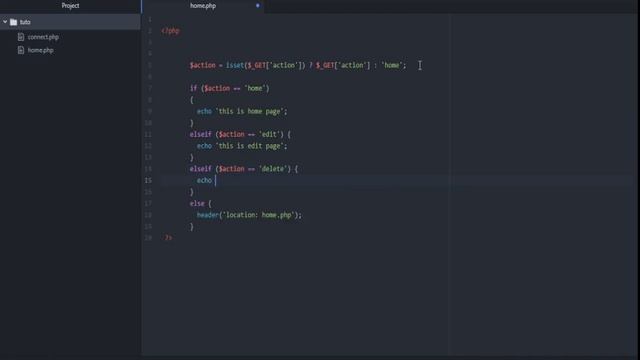Click the home.php file icon in tree
This screenshot has height=360, width=640.
21,50
